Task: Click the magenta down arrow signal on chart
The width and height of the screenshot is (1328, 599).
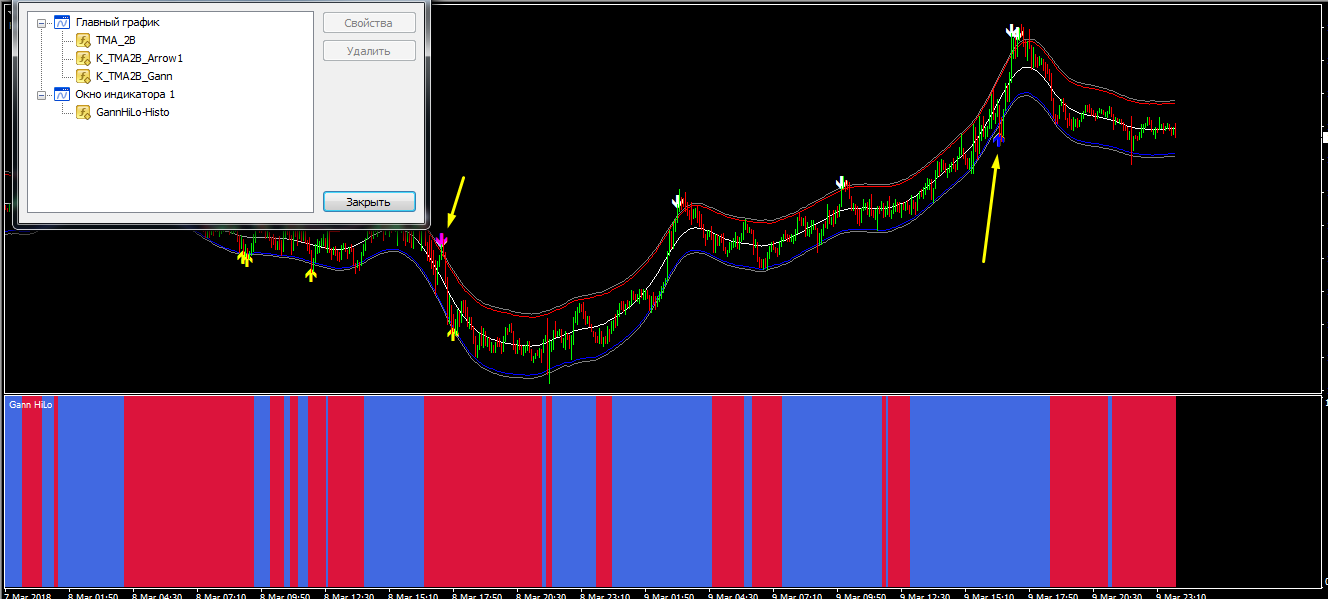Action: click(442, 240)
